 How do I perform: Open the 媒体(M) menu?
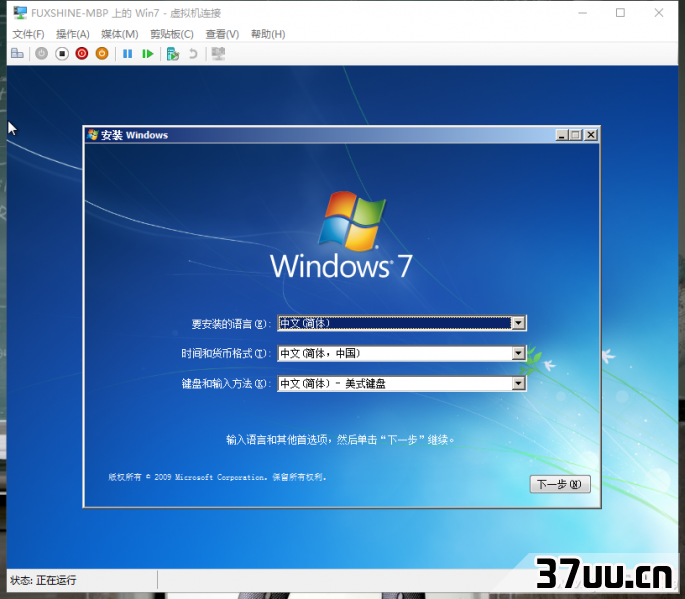(x=120, y=34)
